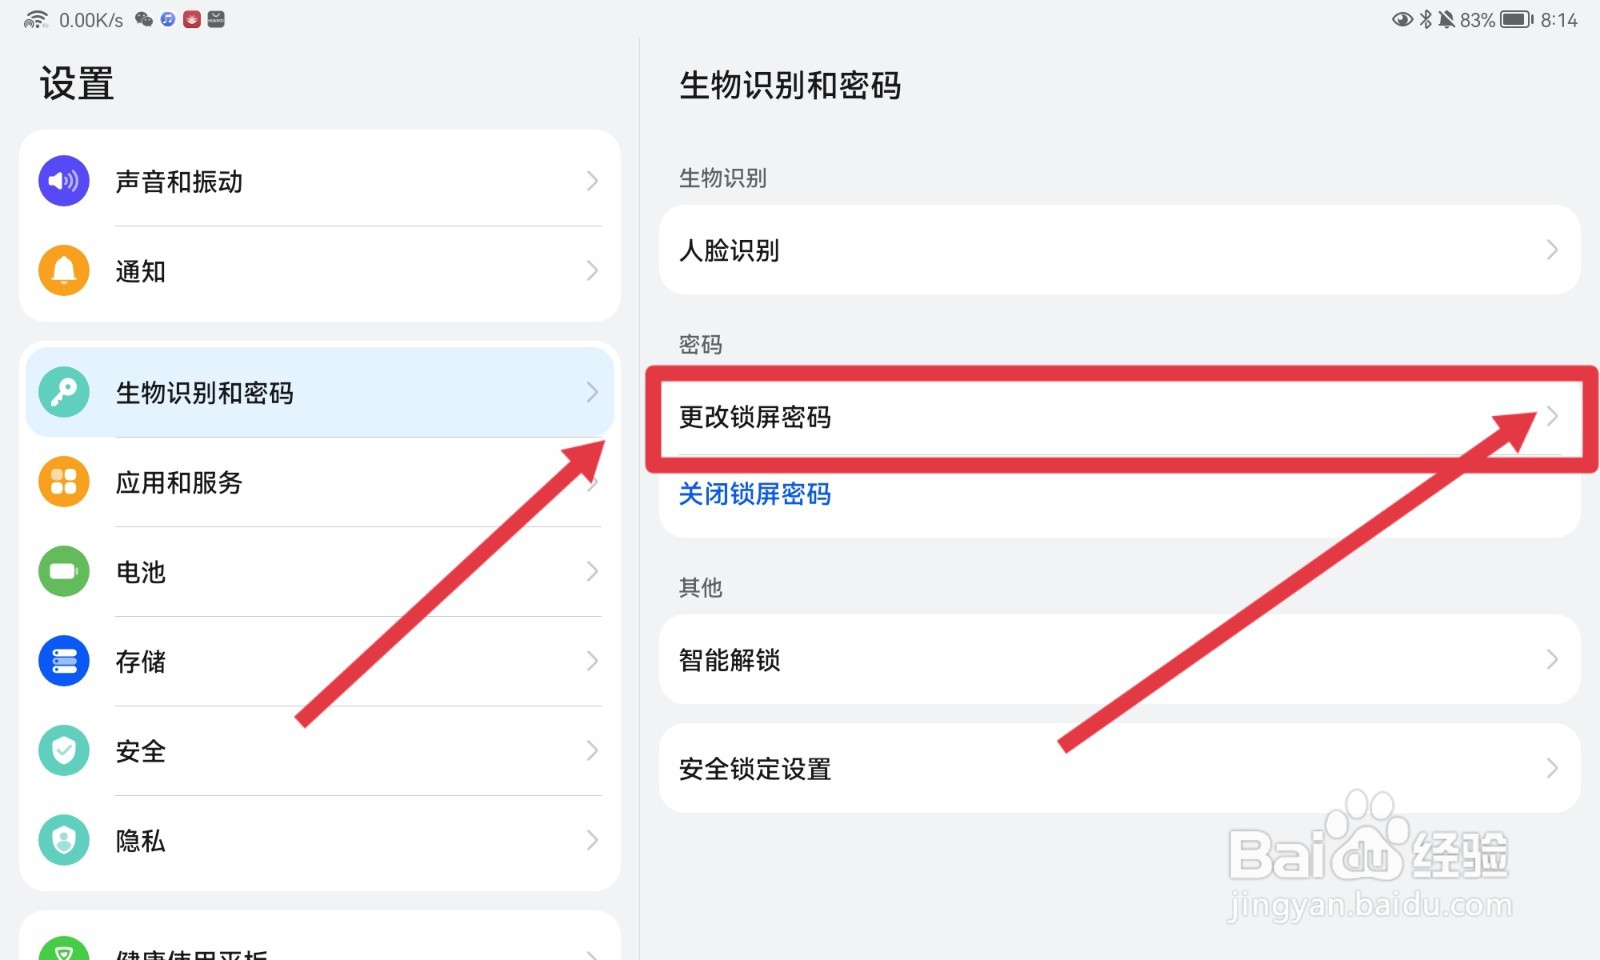The height and width of the screenshot is (960, 1600).
Task: Tap the orange Notifications bell icon
Action: click(64, 270)
